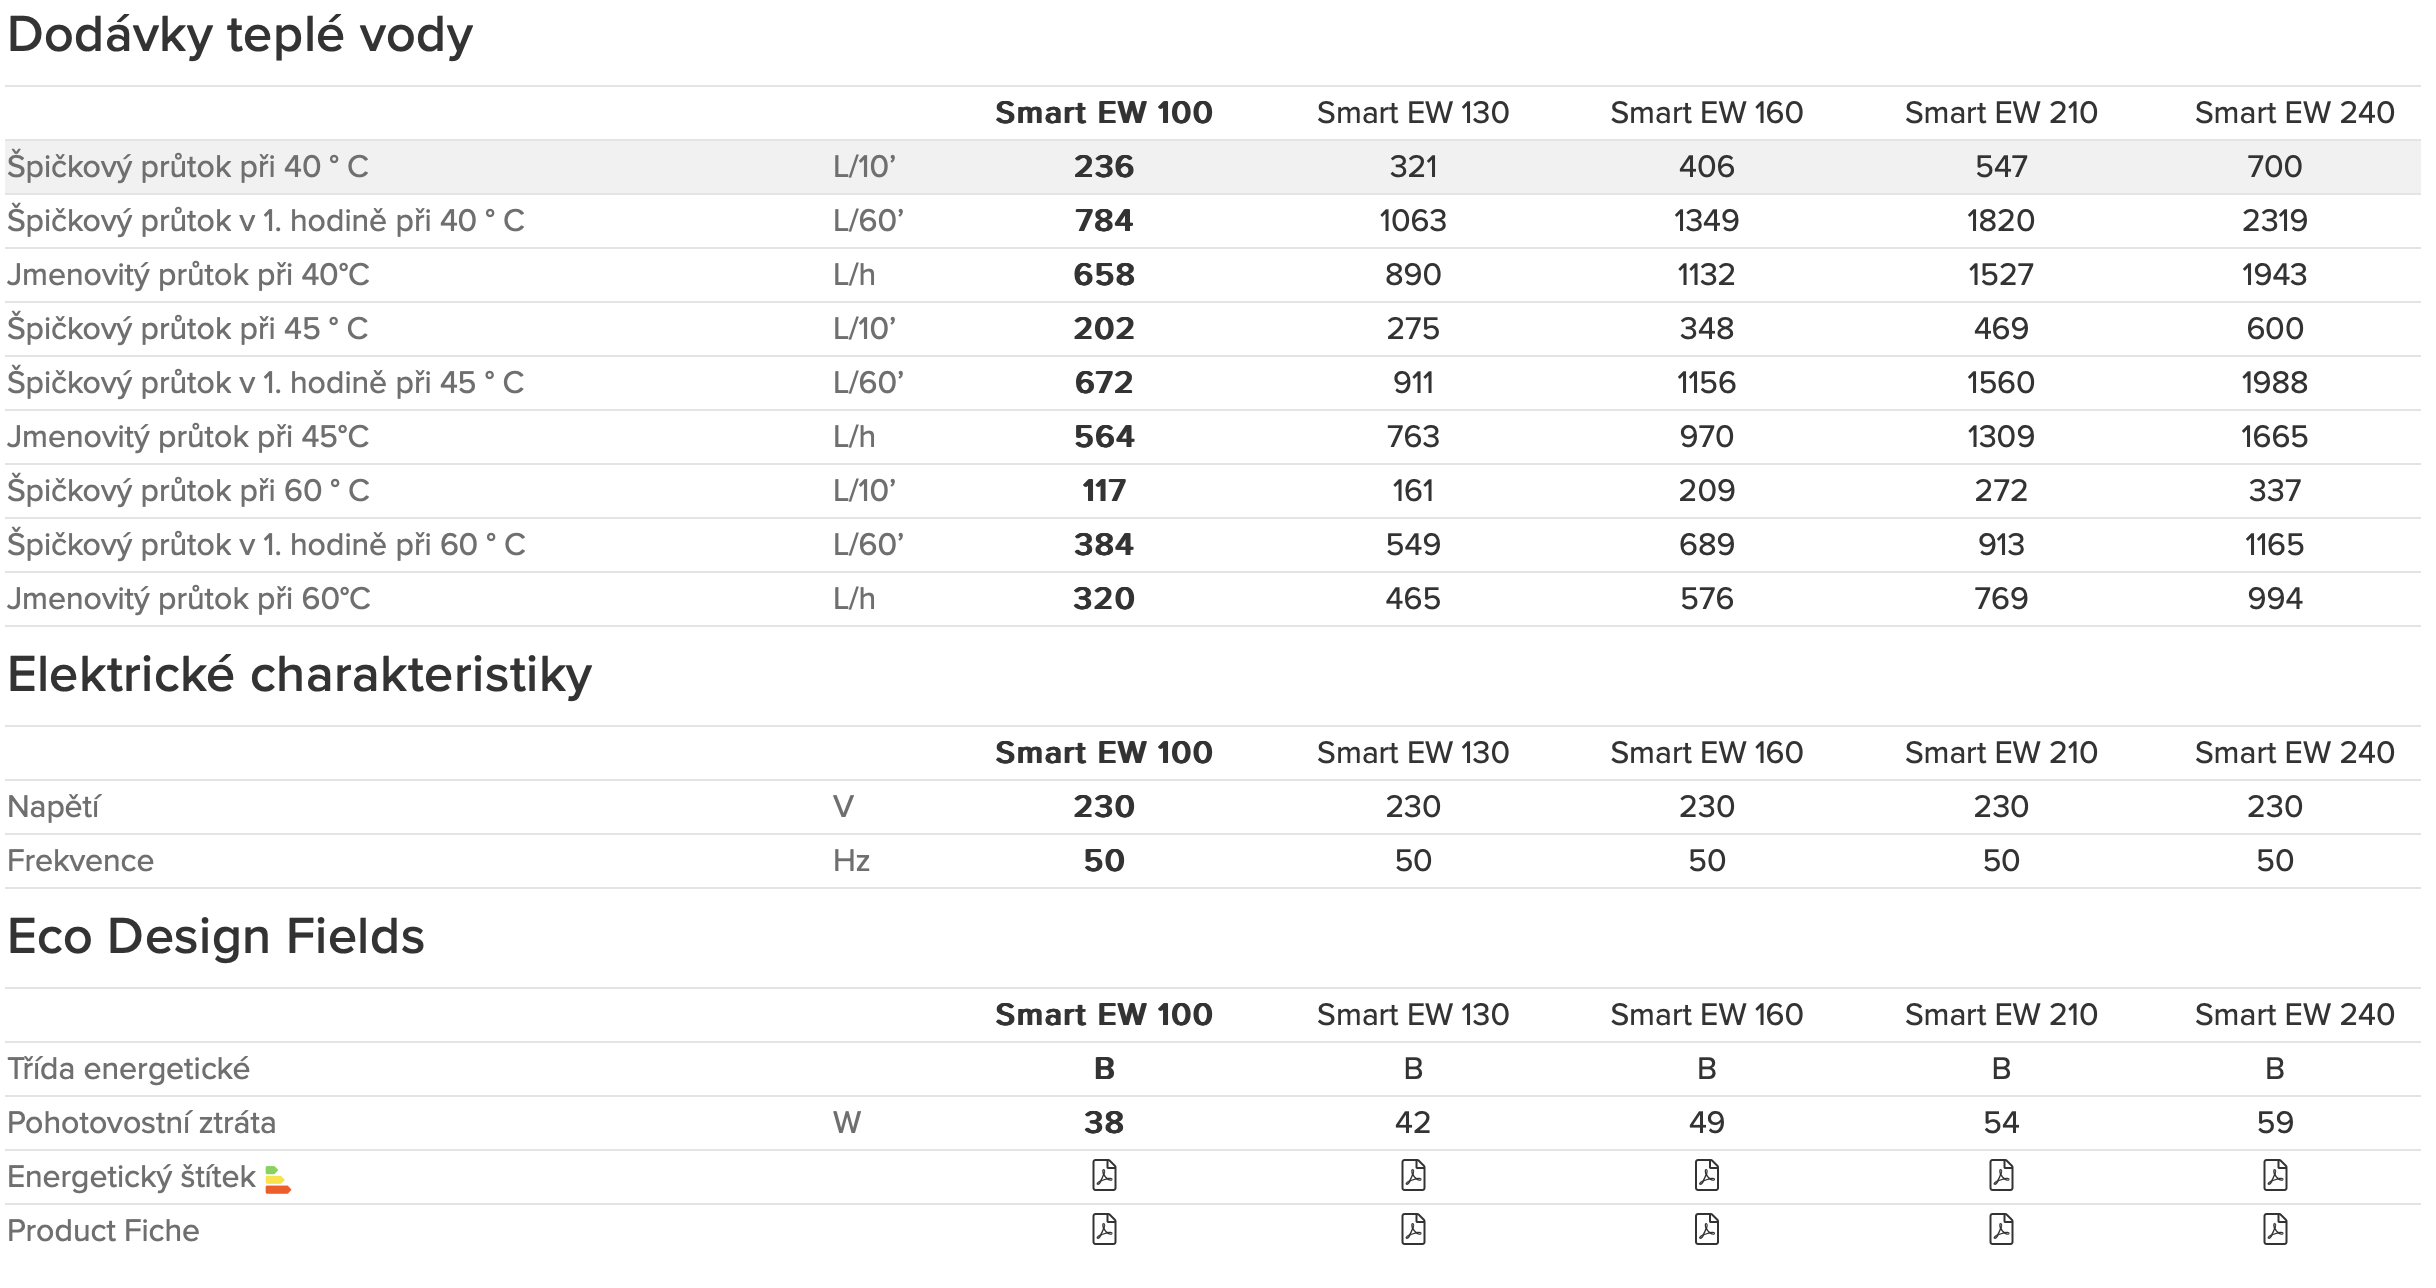Open Product Fiche PDF for Smart EW 160
2436x1288 pixels.
point(1707,1230)
